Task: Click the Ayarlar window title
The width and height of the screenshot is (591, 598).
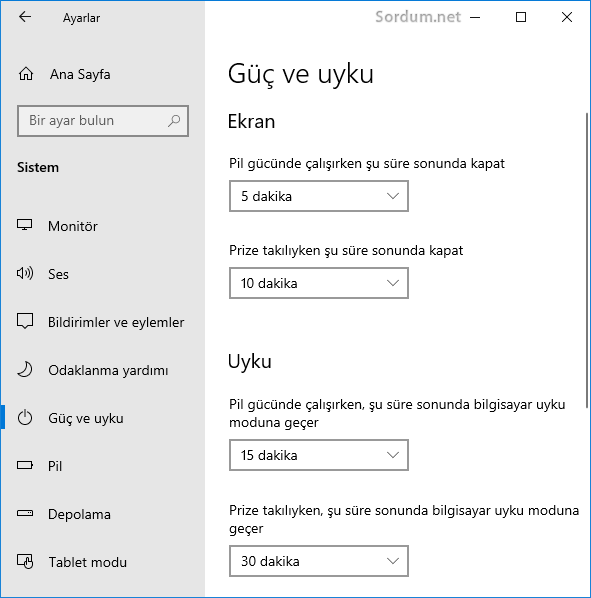Action: (x=82, y=18)
